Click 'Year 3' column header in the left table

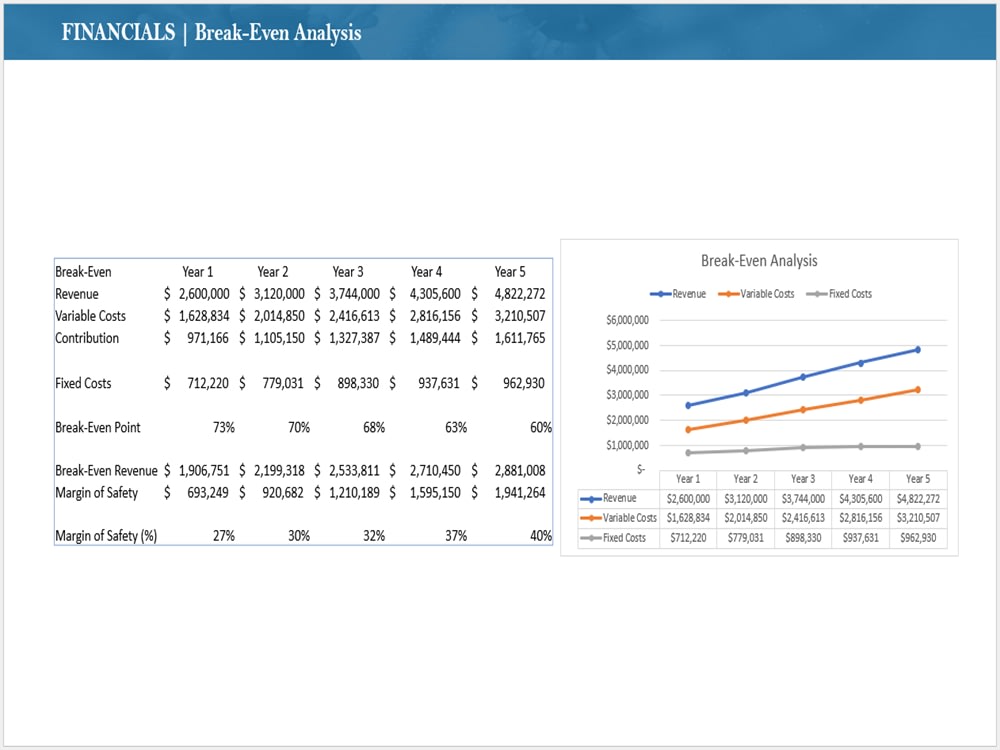point(348,272)
